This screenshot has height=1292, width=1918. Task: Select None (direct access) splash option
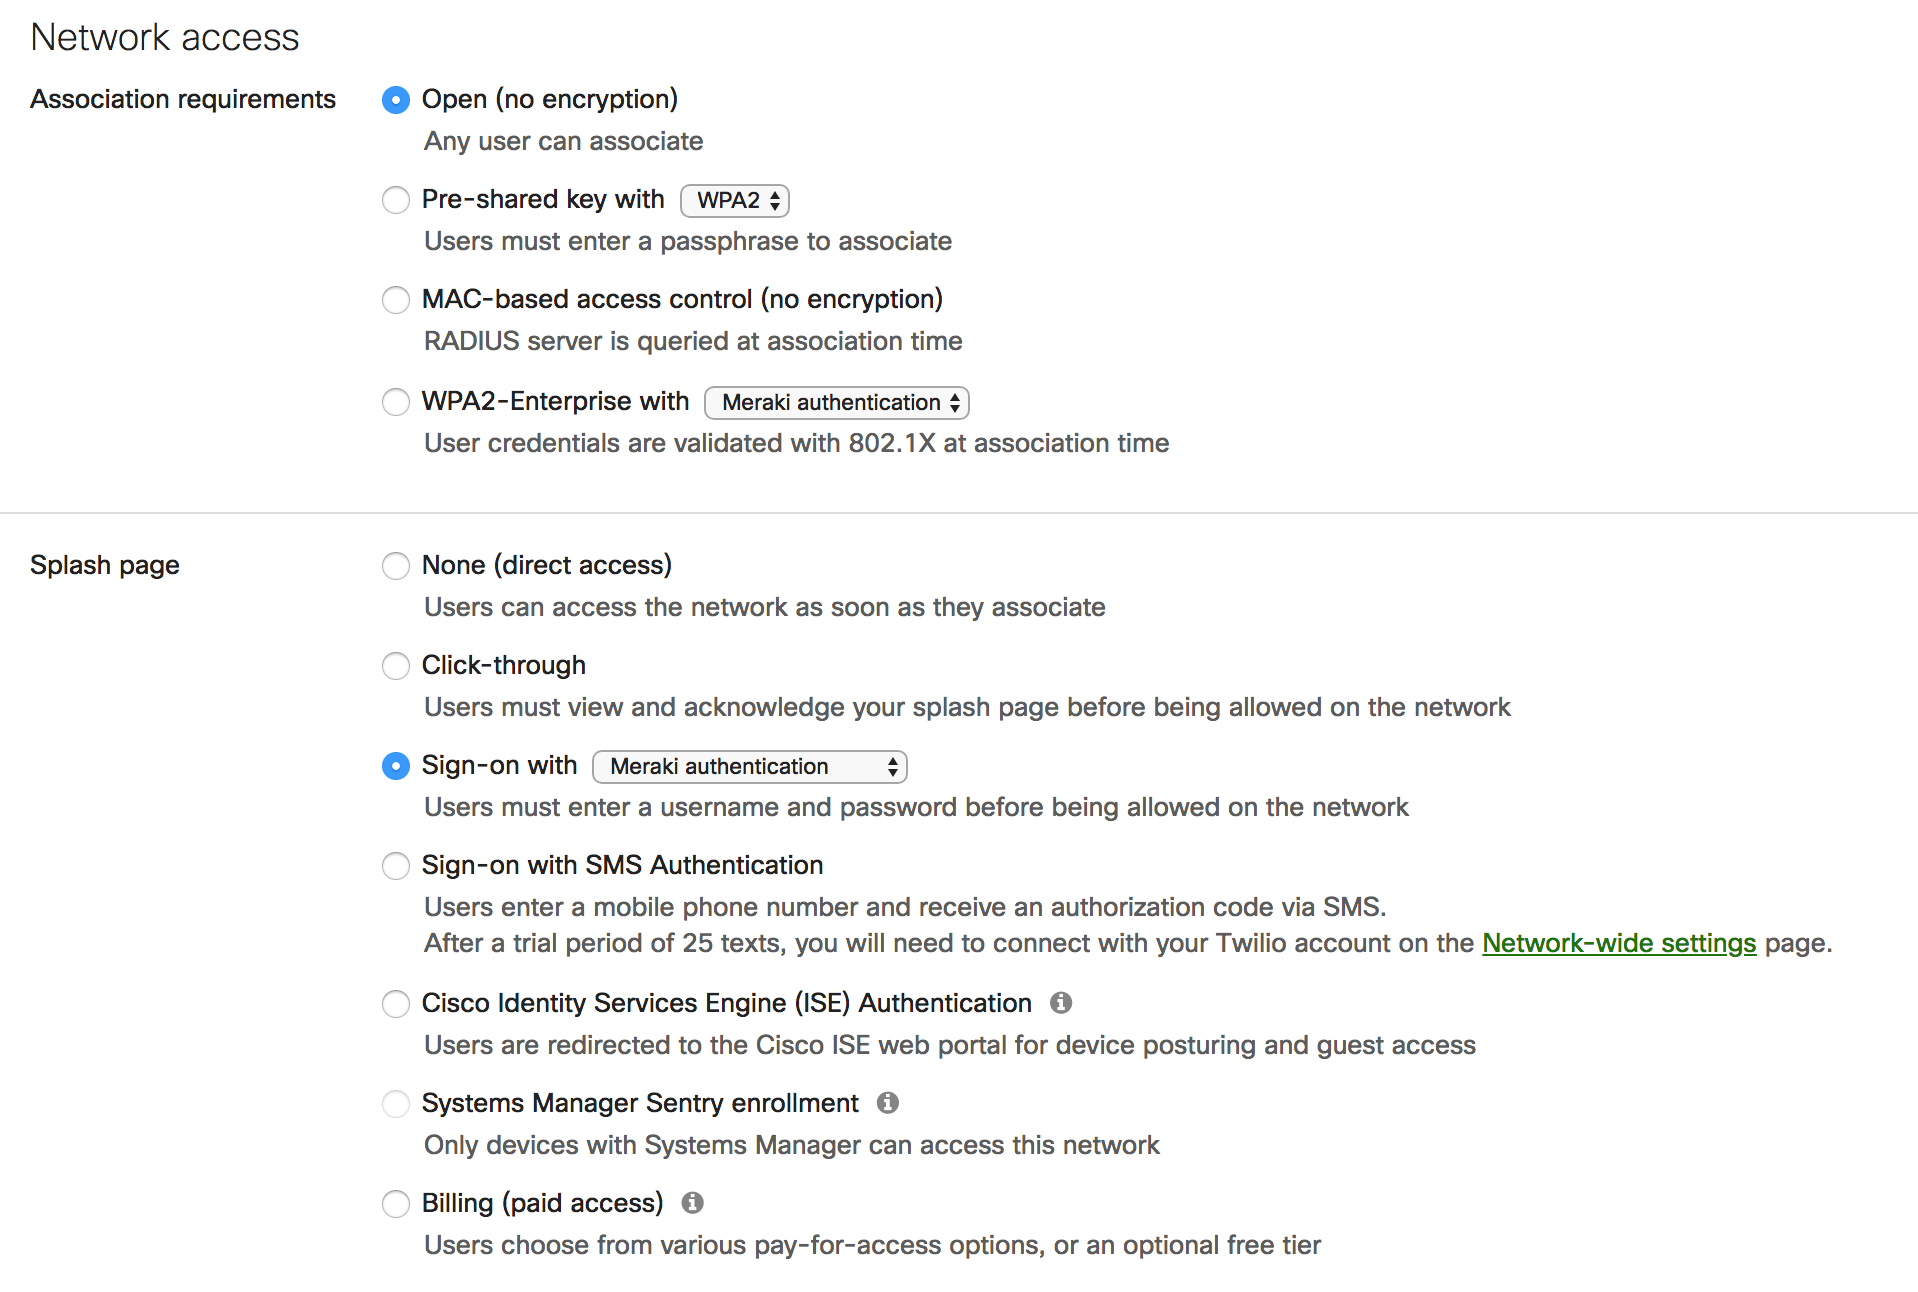396,566
